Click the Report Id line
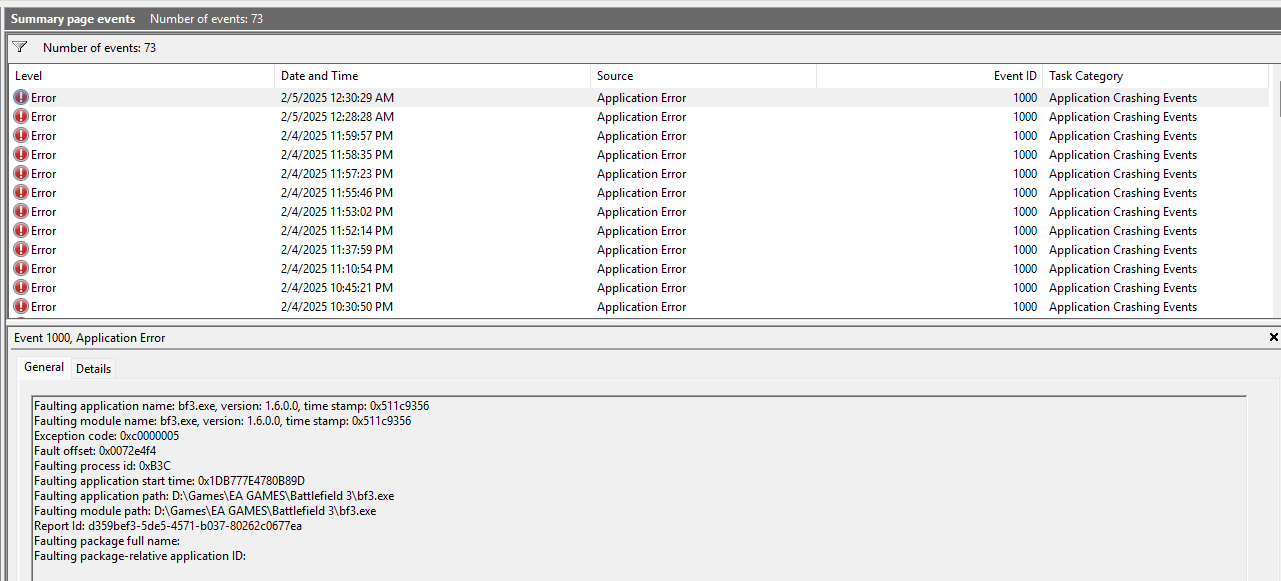Image resolution: width=1281 pixels, height=581 pixels. tap(168, 526)
